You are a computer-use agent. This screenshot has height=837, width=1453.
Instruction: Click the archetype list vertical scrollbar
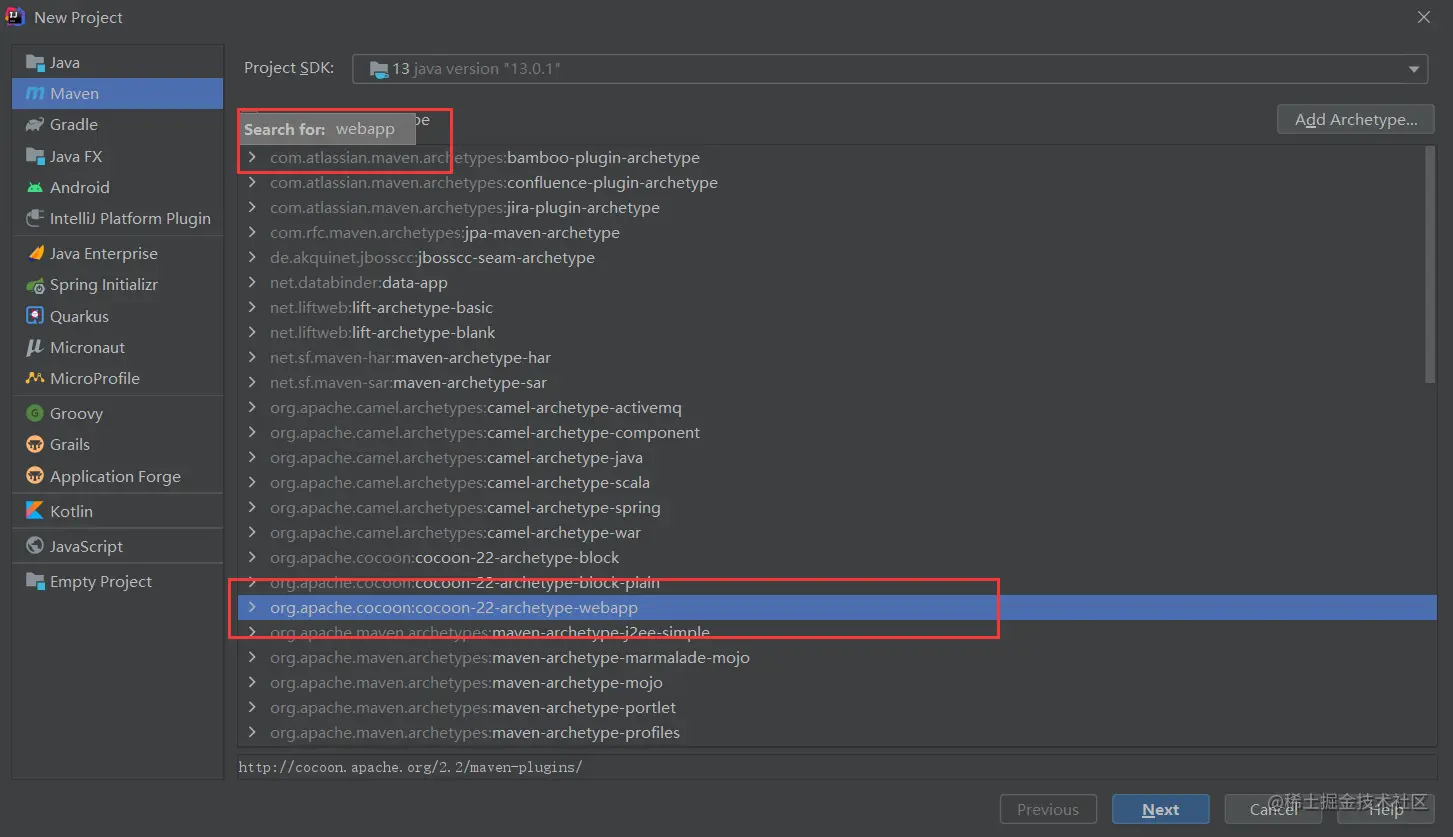point(1430,265)
